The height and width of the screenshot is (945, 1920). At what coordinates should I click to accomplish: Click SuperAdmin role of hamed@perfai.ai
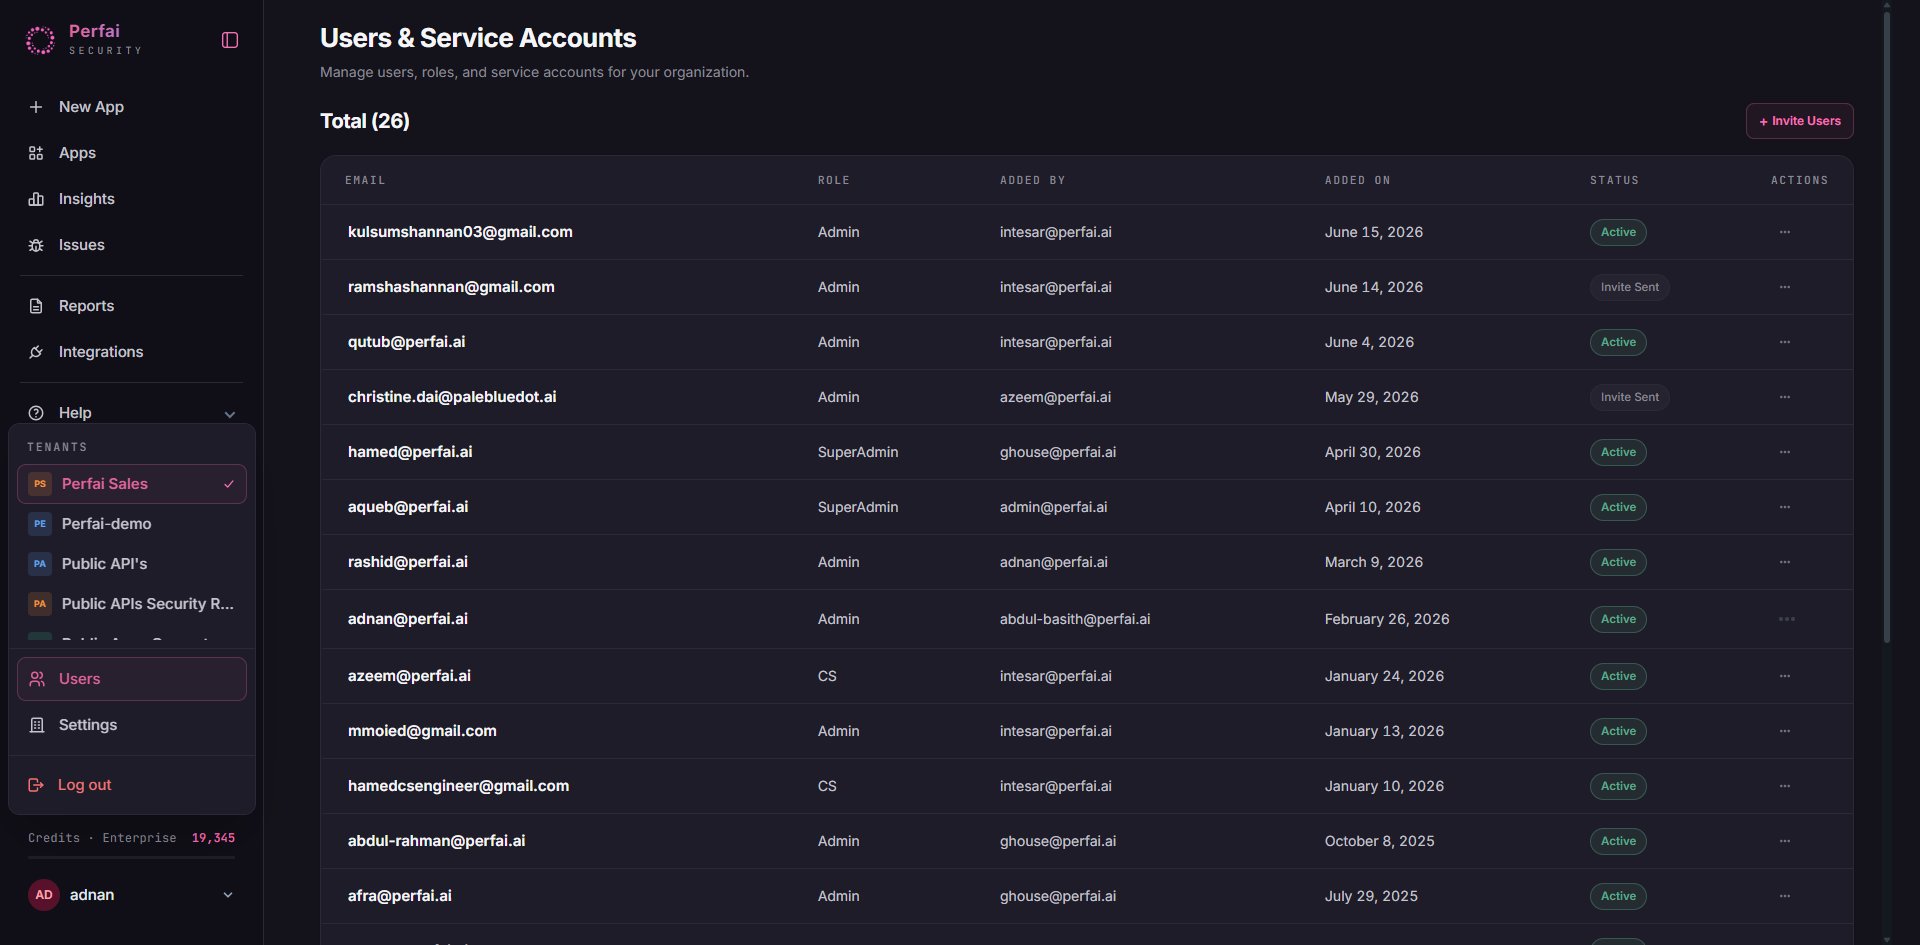pyautogui.click(x=858, y=452)
